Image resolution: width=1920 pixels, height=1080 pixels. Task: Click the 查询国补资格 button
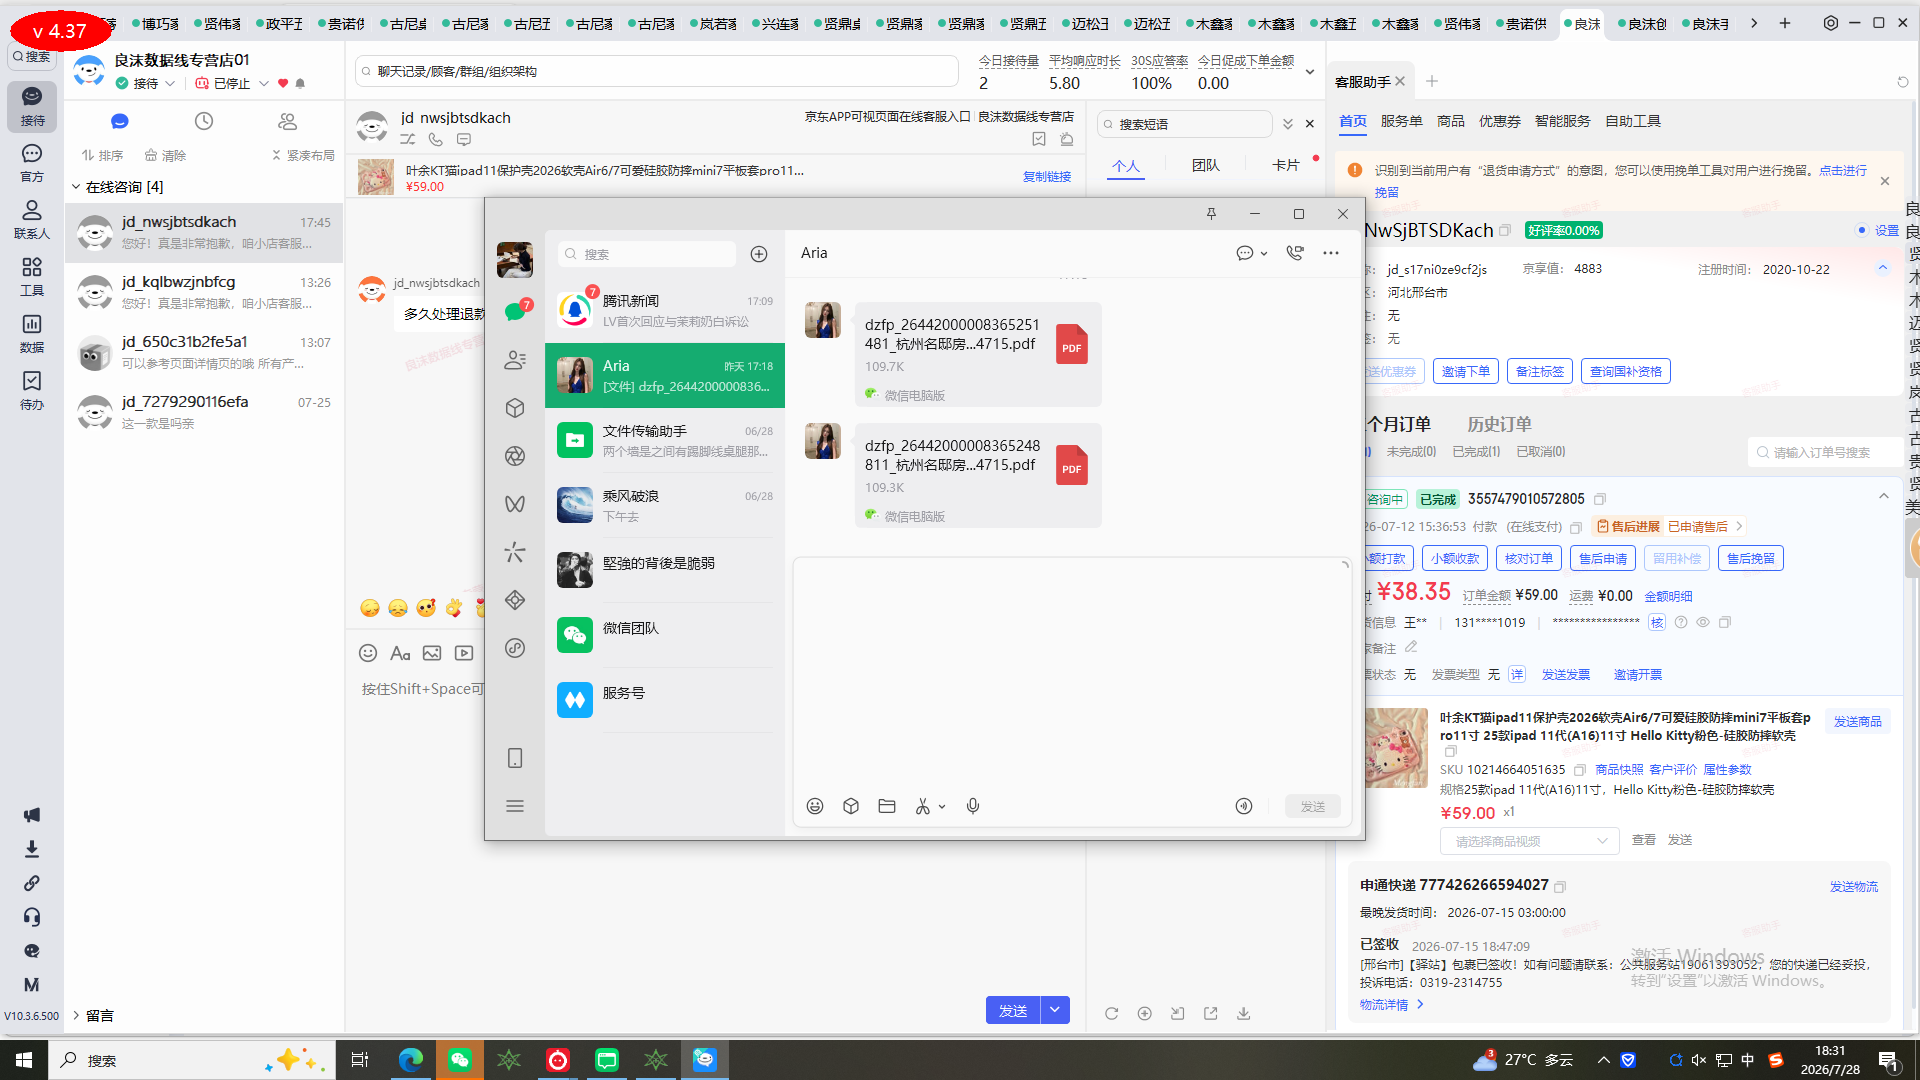[1626, 371]
